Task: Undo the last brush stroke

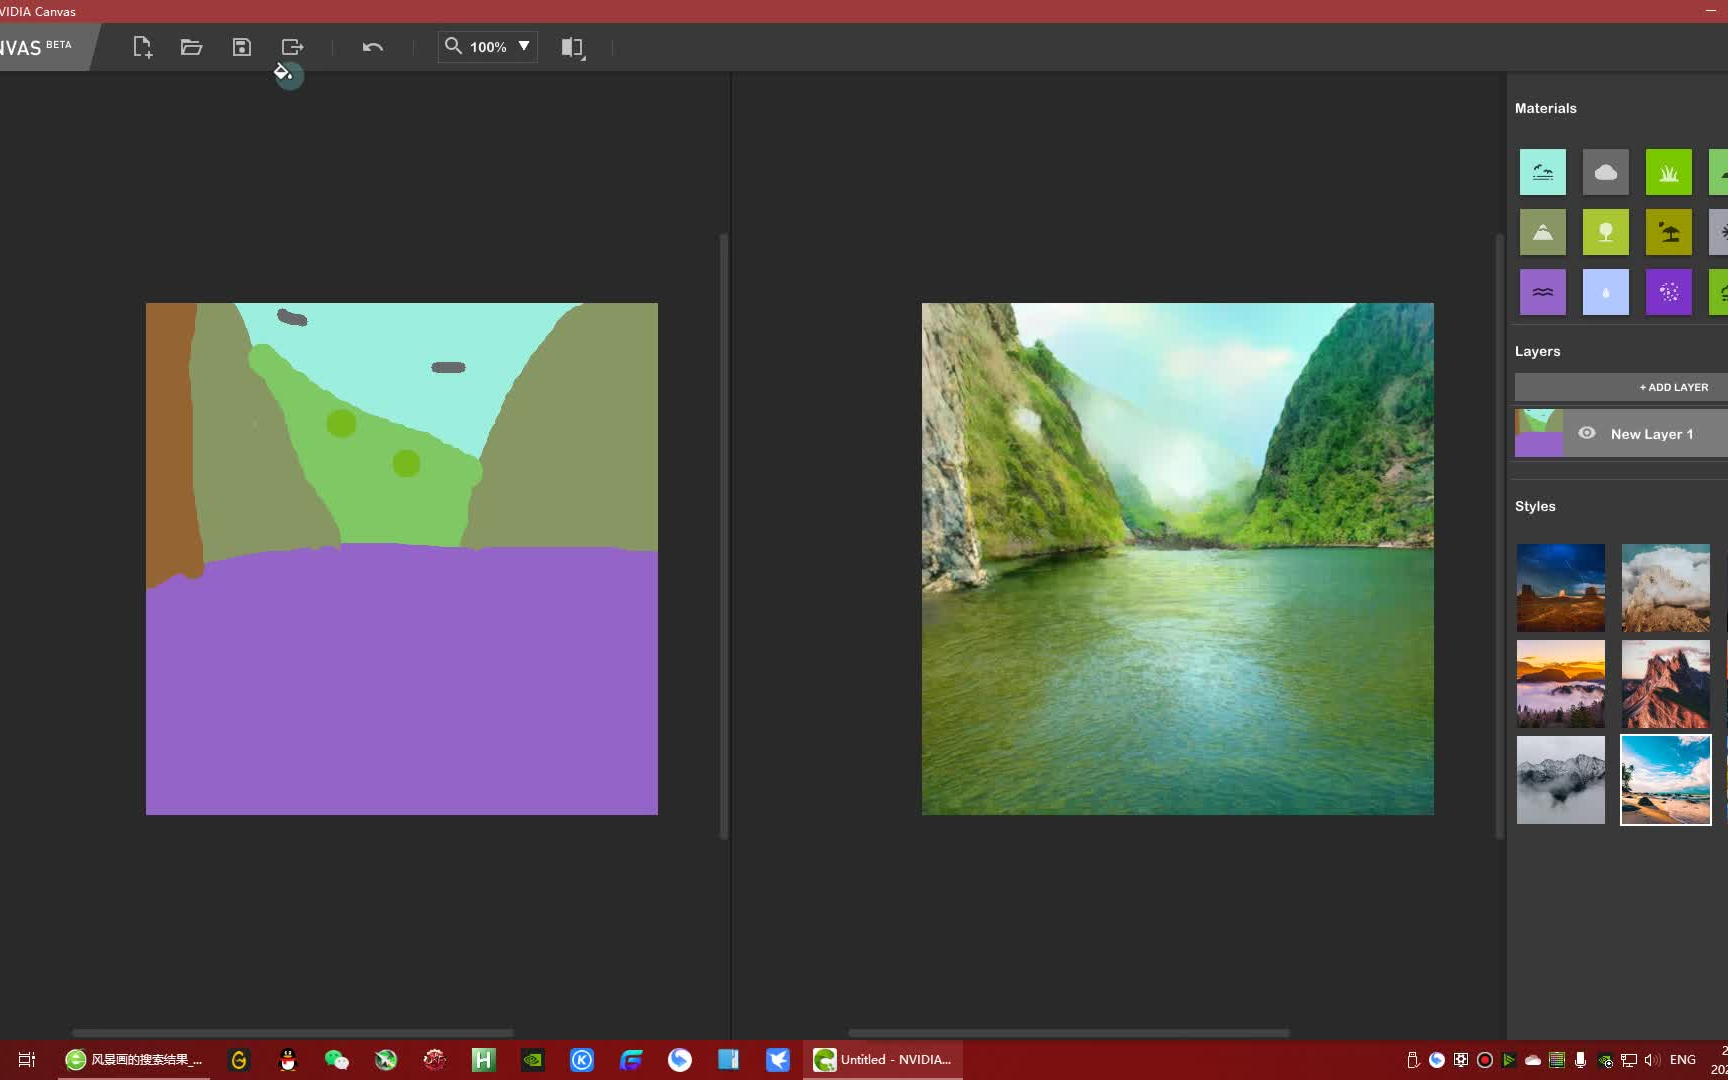Action: [x=372, y=46]
